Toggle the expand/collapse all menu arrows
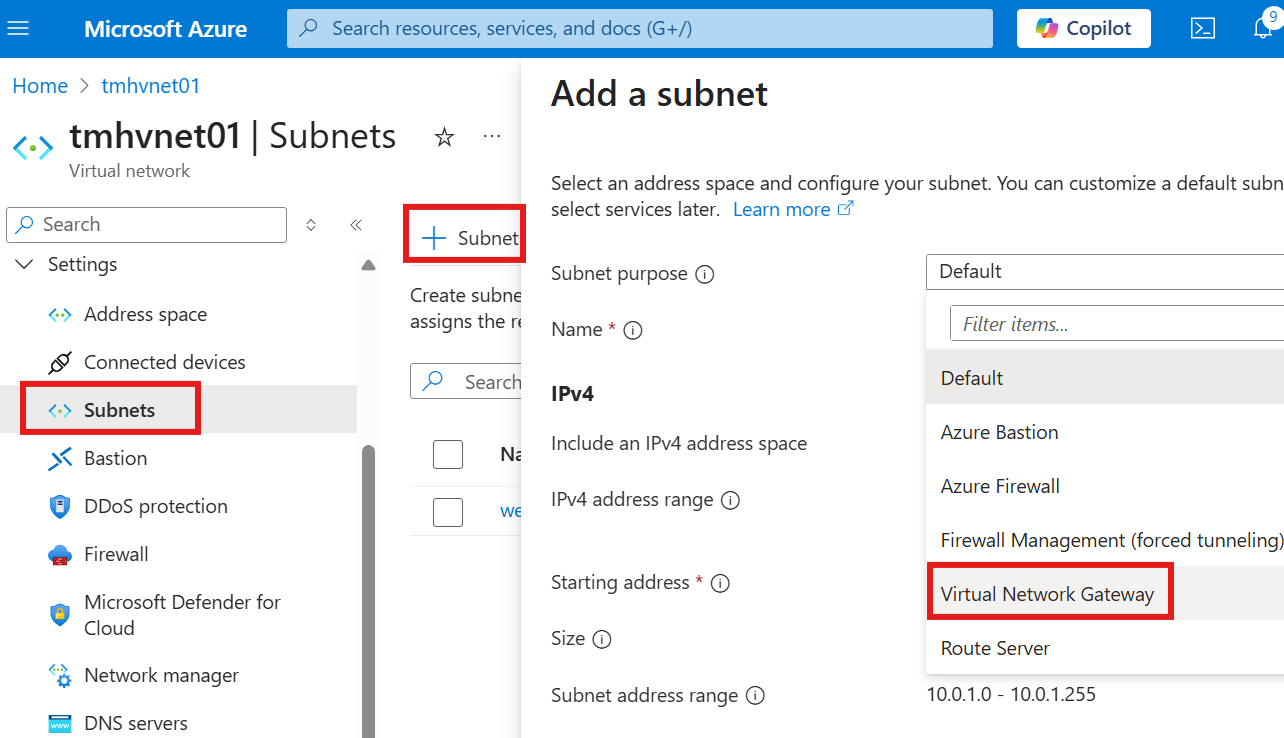This screenshot has height=738, width=1284. (x=311, y=225)
